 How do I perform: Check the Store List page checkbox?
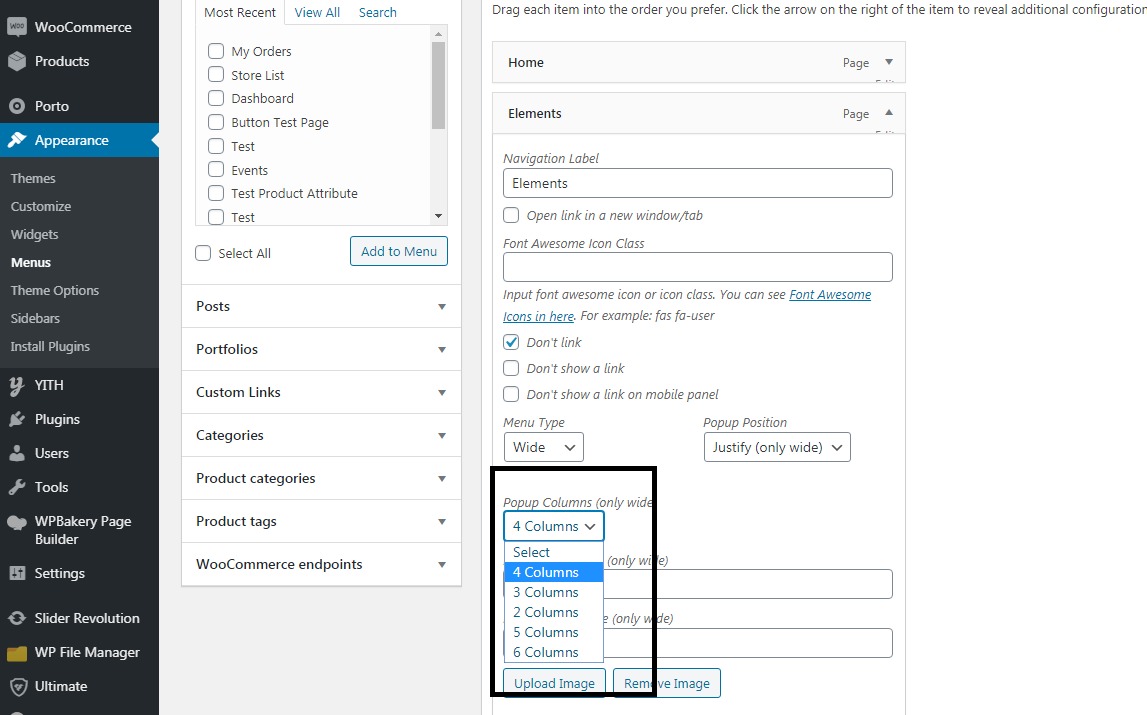point(216,75)
